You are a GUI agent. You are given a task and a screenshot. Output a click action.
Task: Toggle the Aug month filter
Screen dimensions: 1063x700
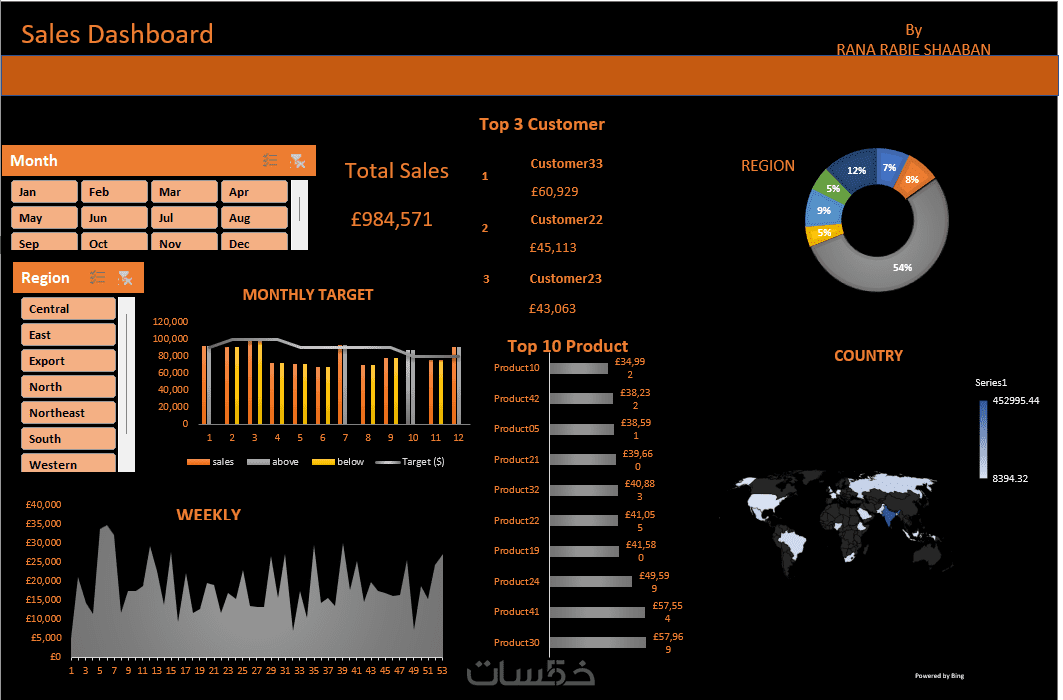(254, 218)
